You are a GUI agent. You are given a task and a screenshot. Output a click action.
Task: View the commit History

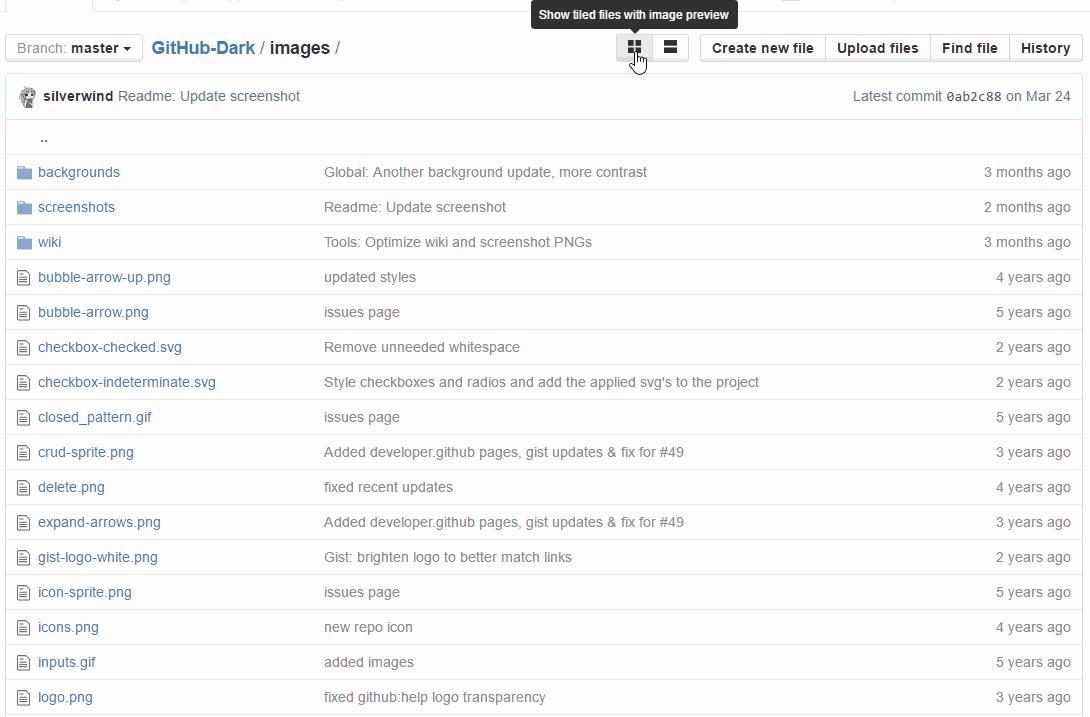click(1044, 47)
